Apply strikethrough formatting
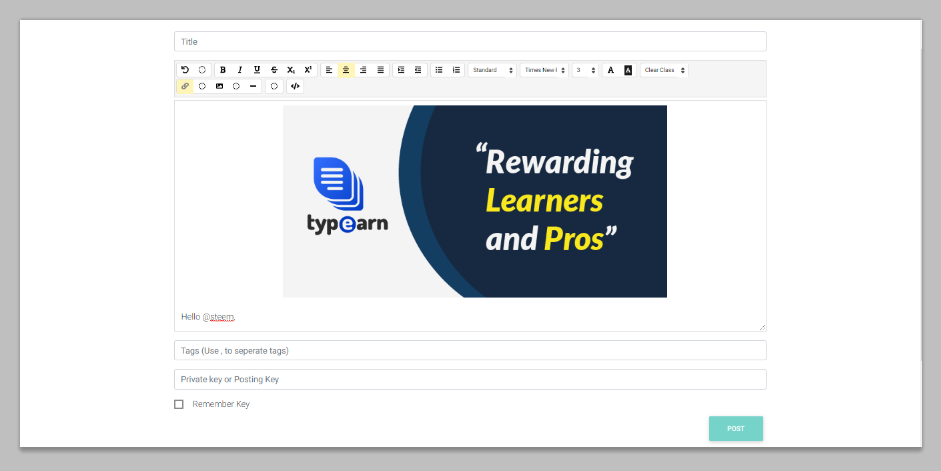The height and width of the screenshot is (471, 941). point(274,70)
